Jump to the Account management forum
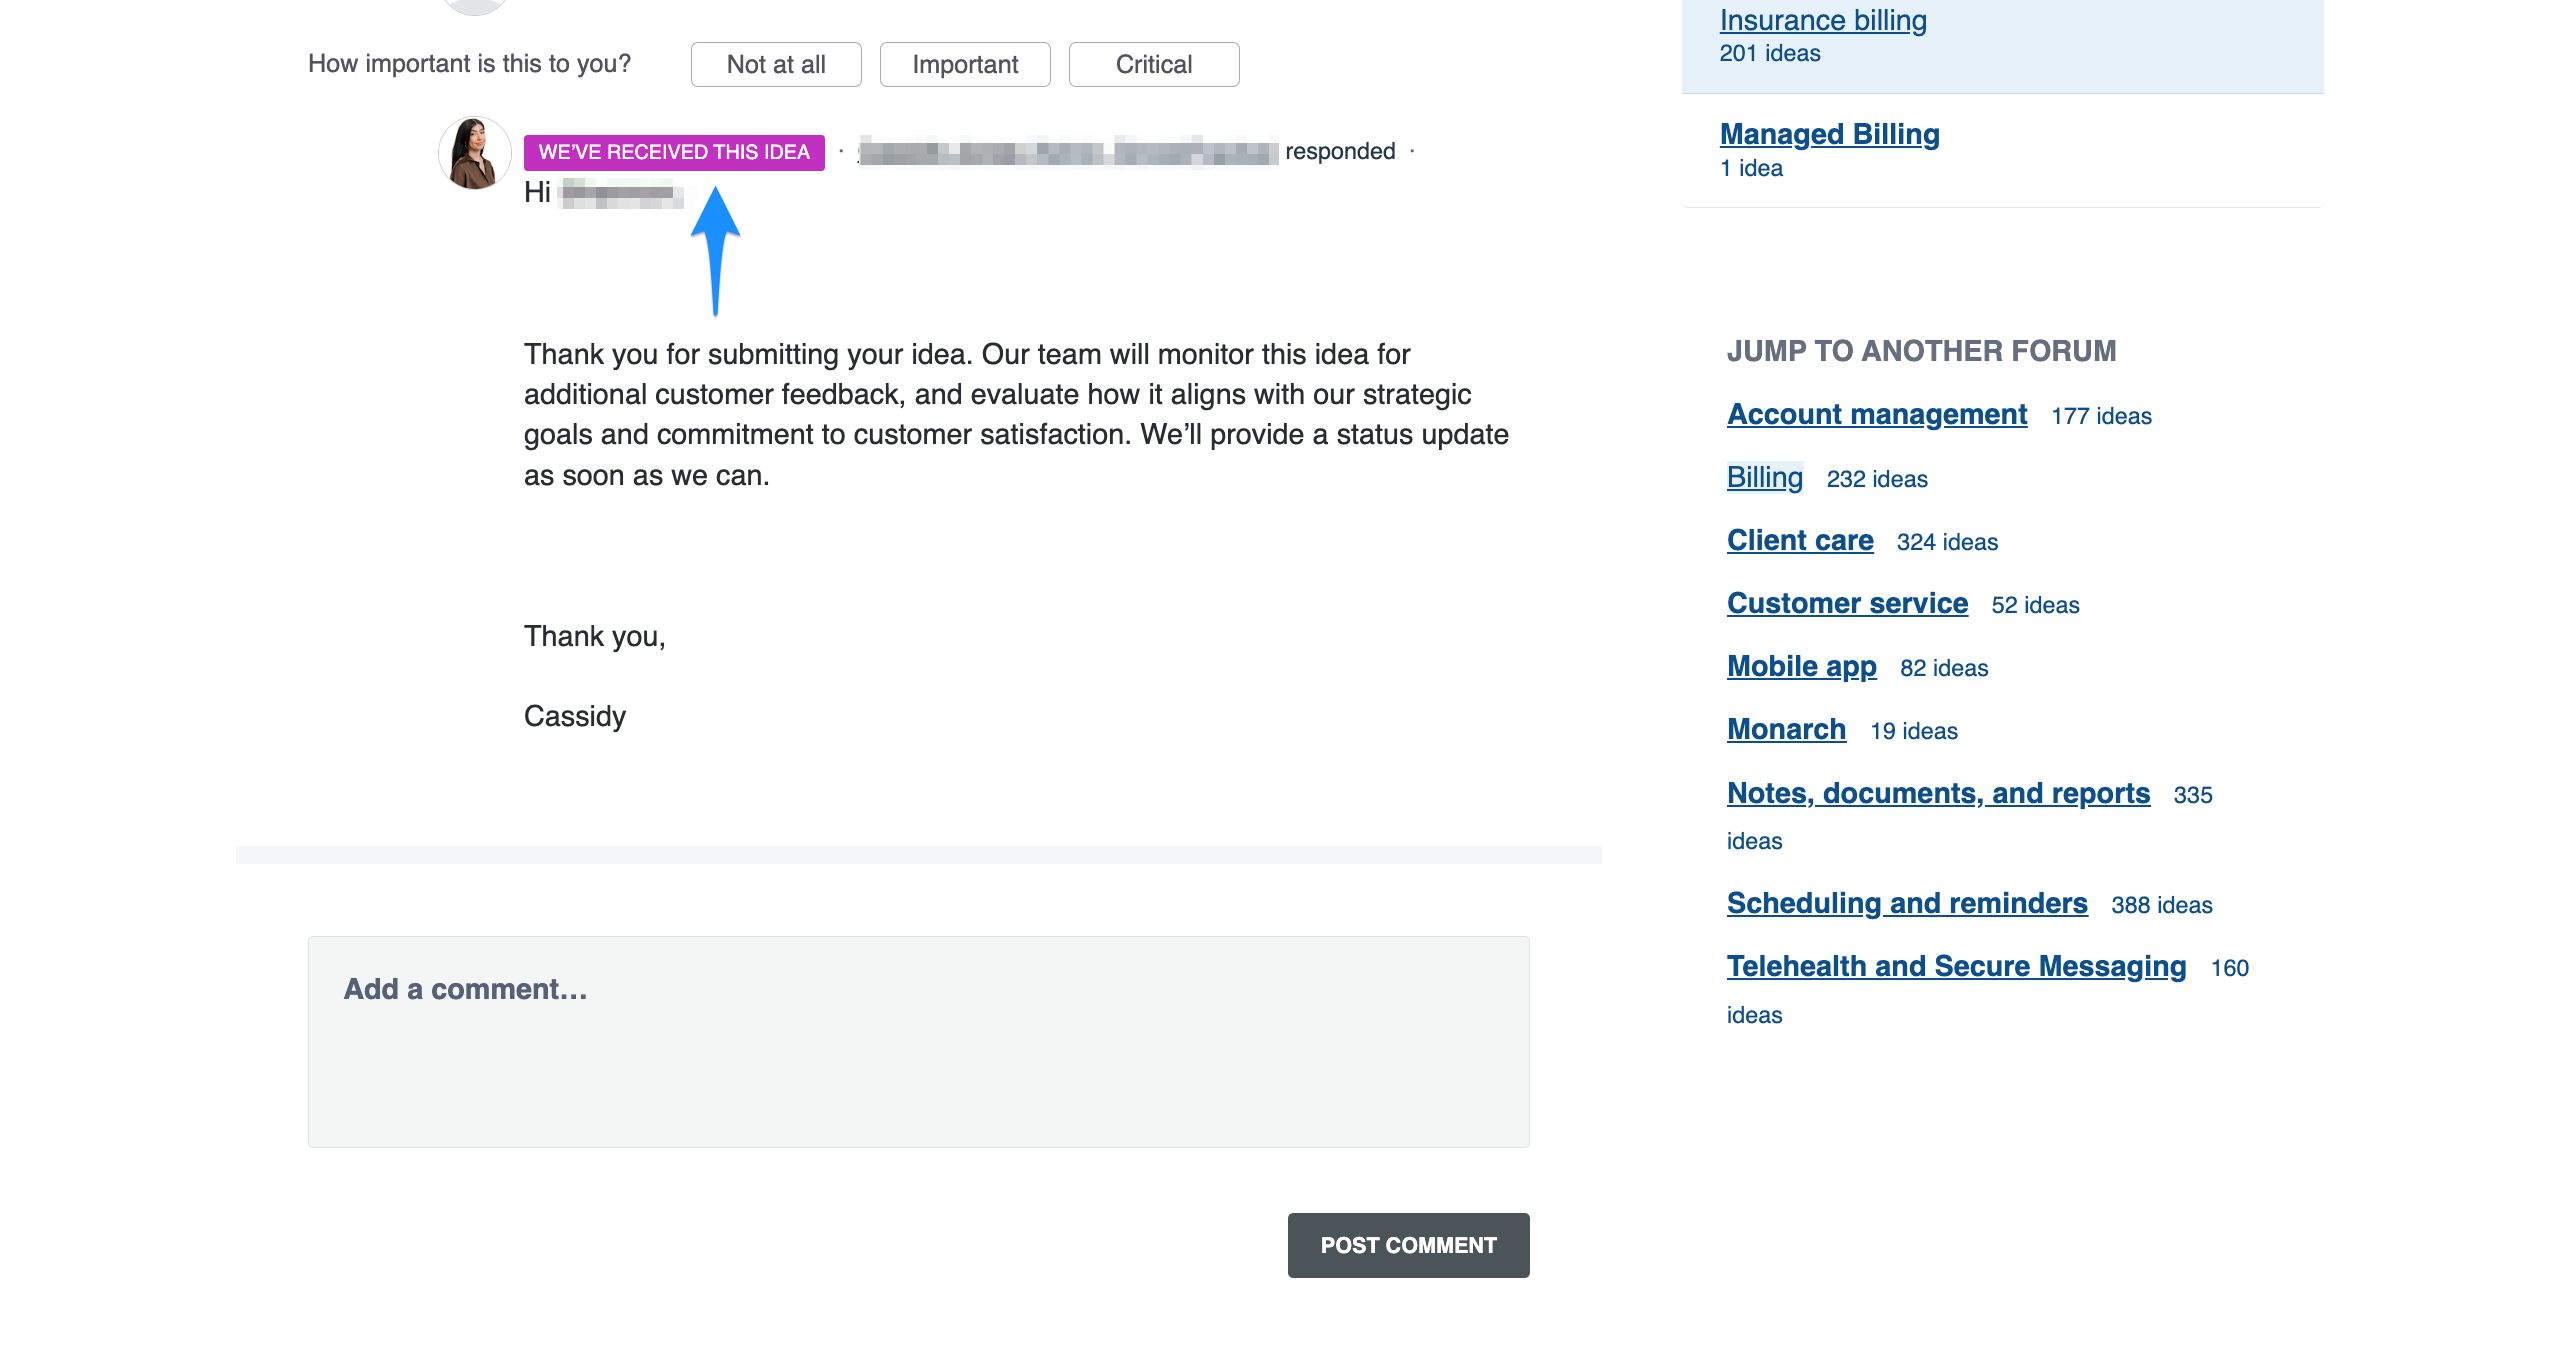Image resolution: width=2560 pixels, height=1353 pixels. tap(1877, 414)
